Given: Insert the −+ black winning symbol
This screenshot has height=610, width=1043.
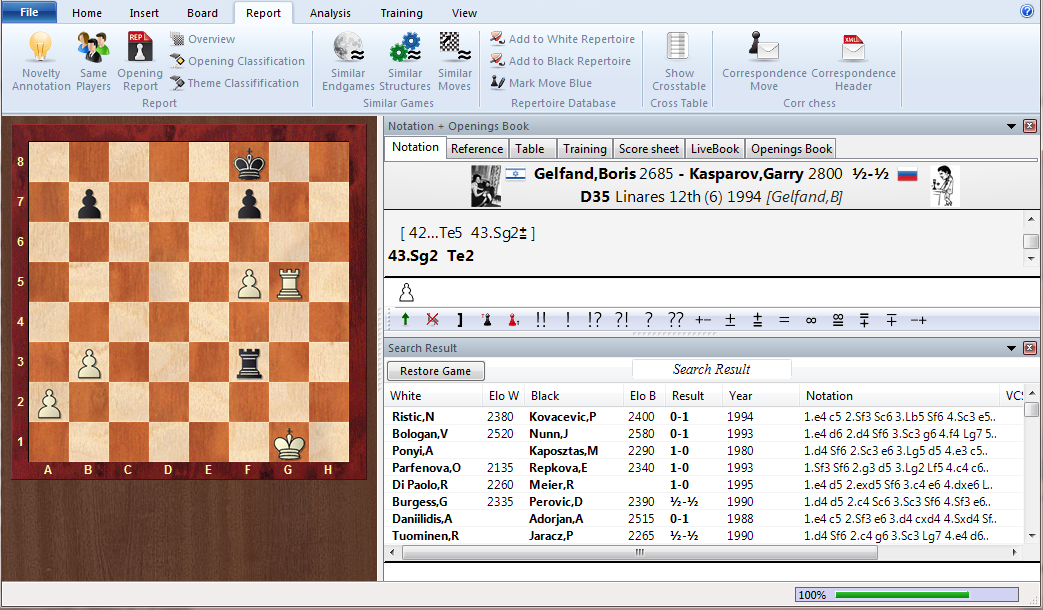Looking at the screenshot, I should 919,320.
